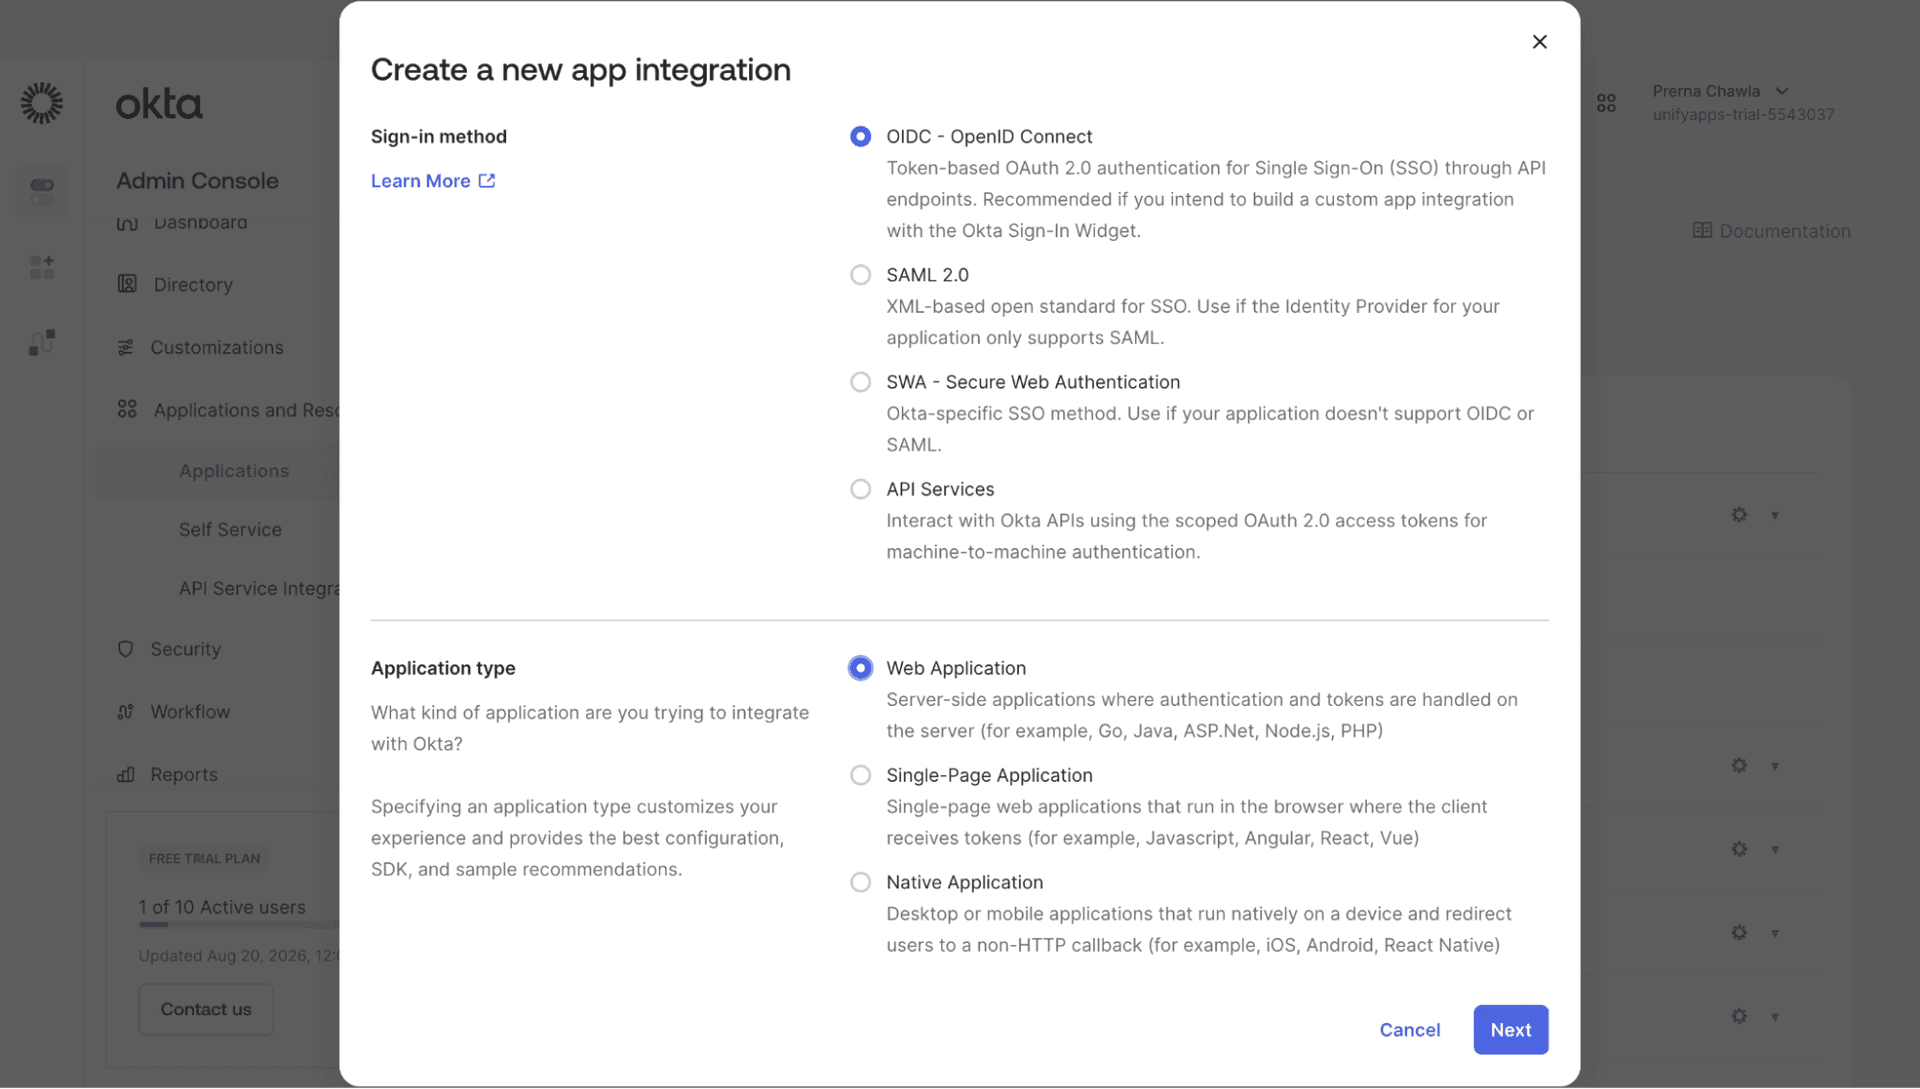The height and width of the screenshot is (1089, 1920).
Task: Open Directory in the sidebar
Action: 193,285
